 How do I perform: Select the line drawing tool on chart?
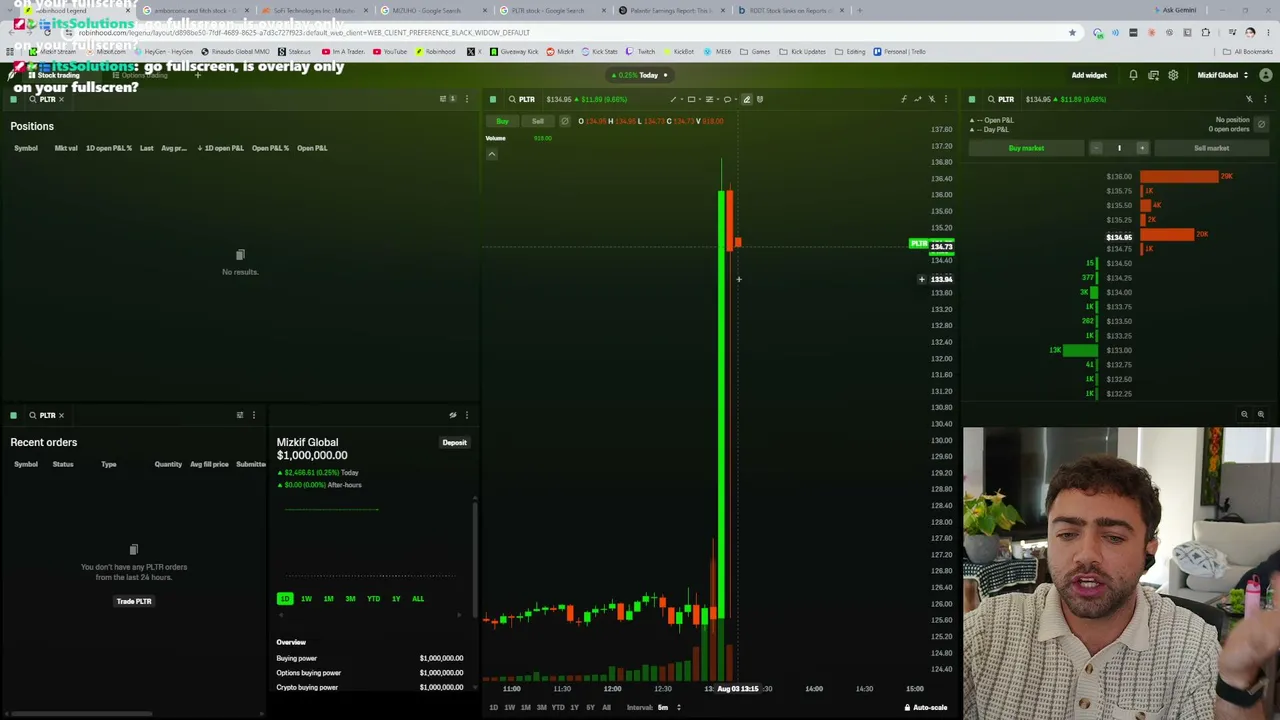(673, 99)
